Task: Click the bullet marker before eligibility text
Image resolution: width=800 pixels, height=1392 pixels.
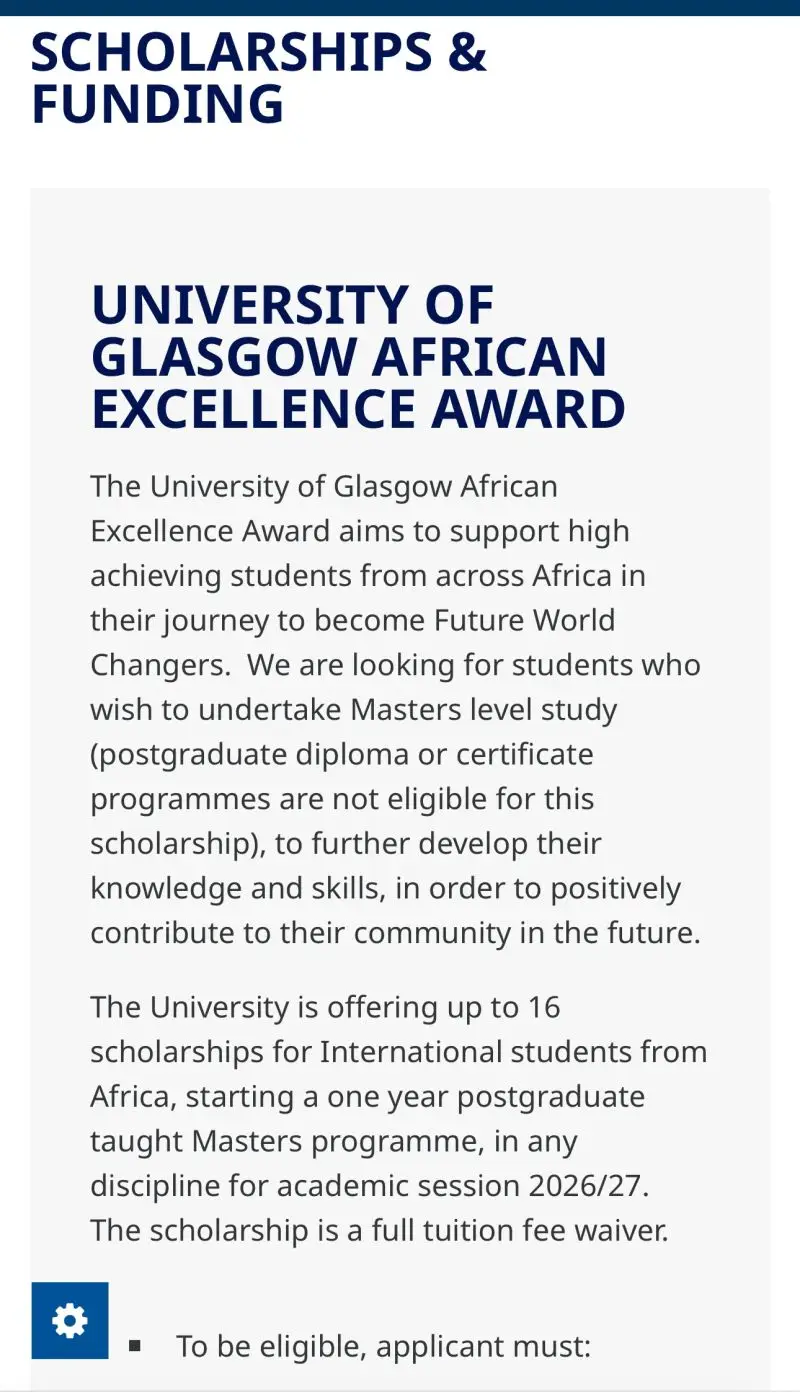Action: (x=136, y=1346)
